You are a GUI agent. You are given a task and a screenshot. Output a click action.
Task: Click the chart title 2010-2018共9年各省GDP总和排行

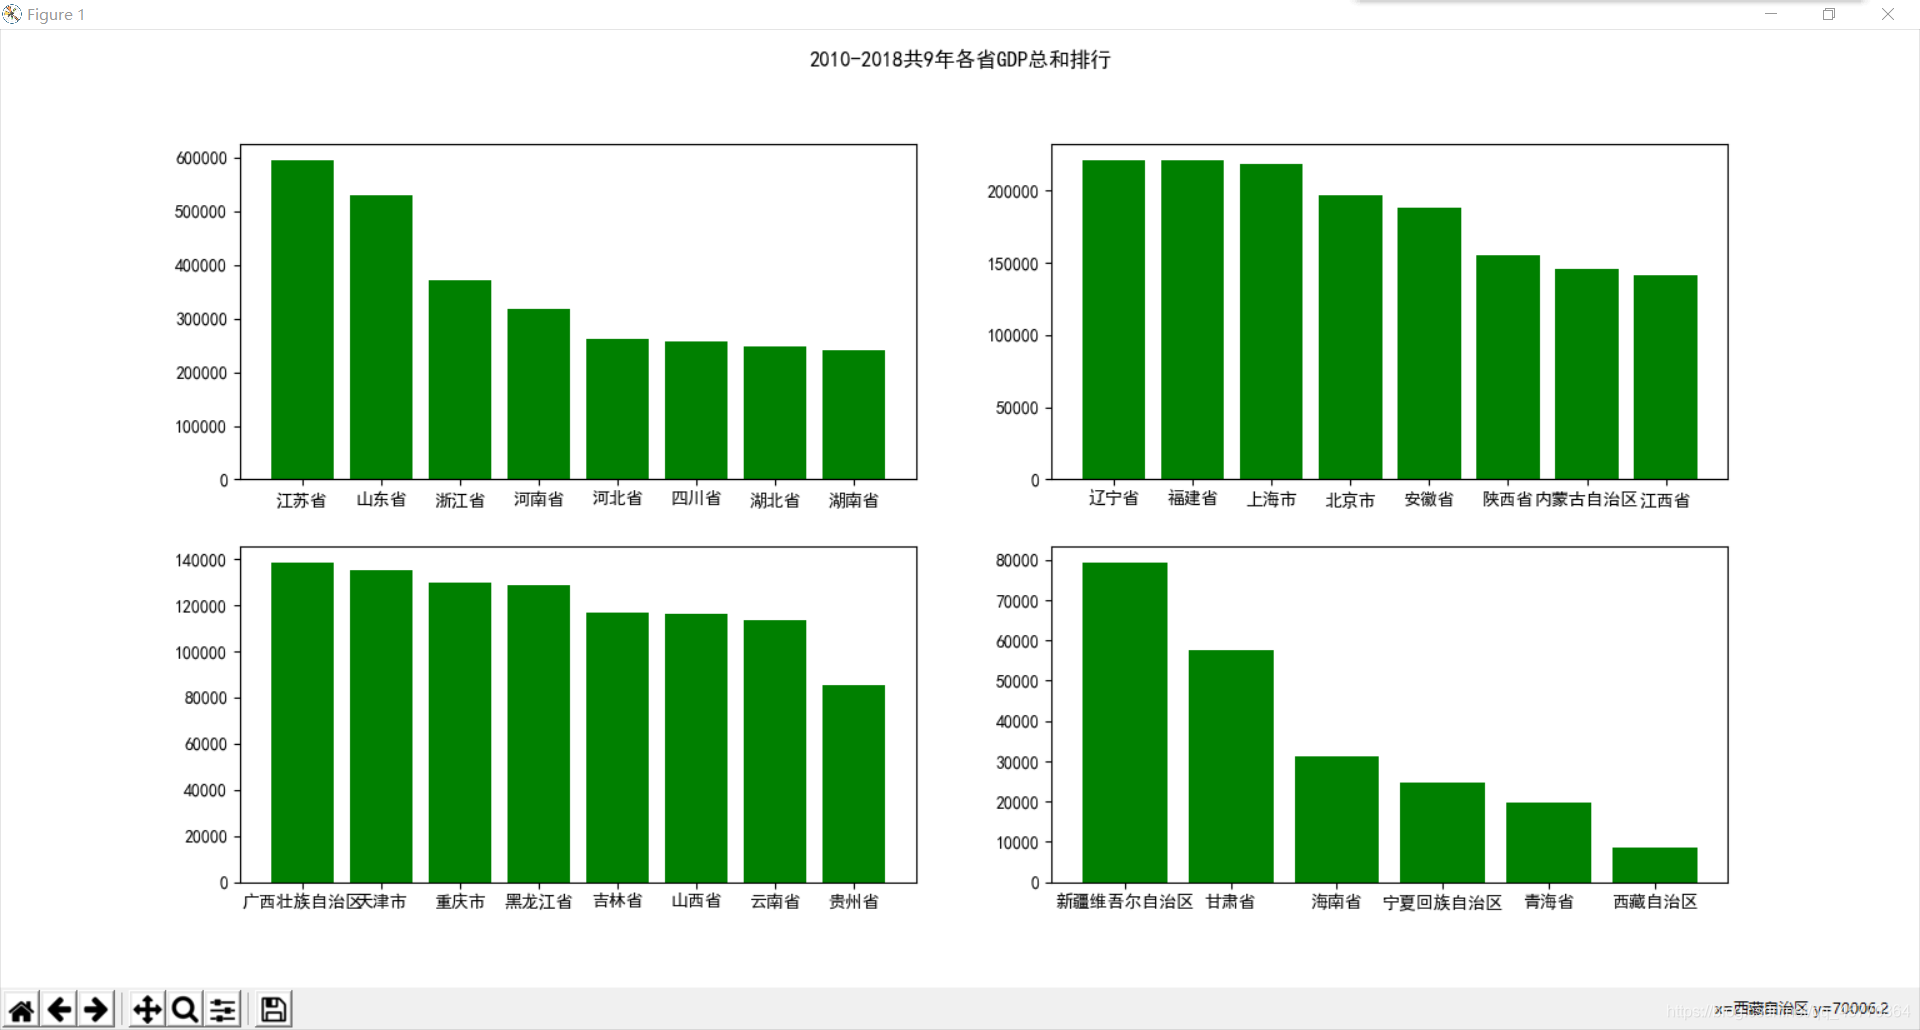(960, 60)
